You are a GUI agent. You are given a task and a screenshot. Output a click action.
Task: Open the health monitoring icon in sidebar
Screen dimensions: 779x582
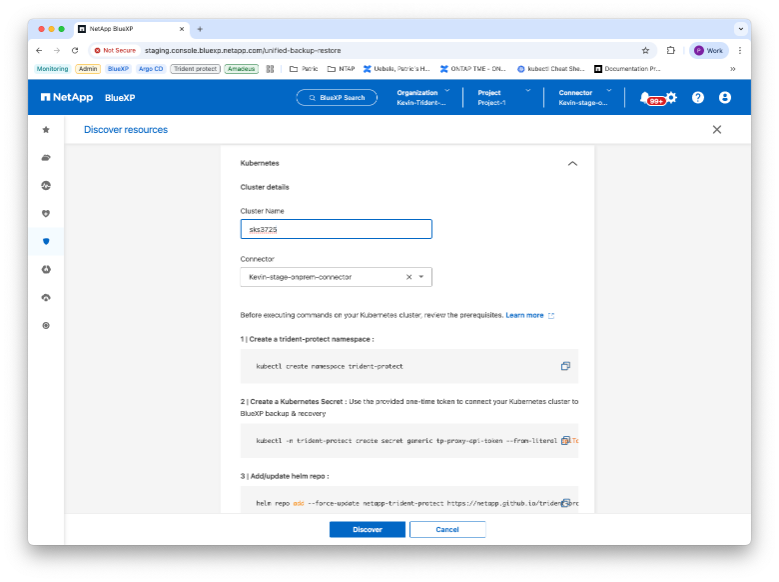46,185
